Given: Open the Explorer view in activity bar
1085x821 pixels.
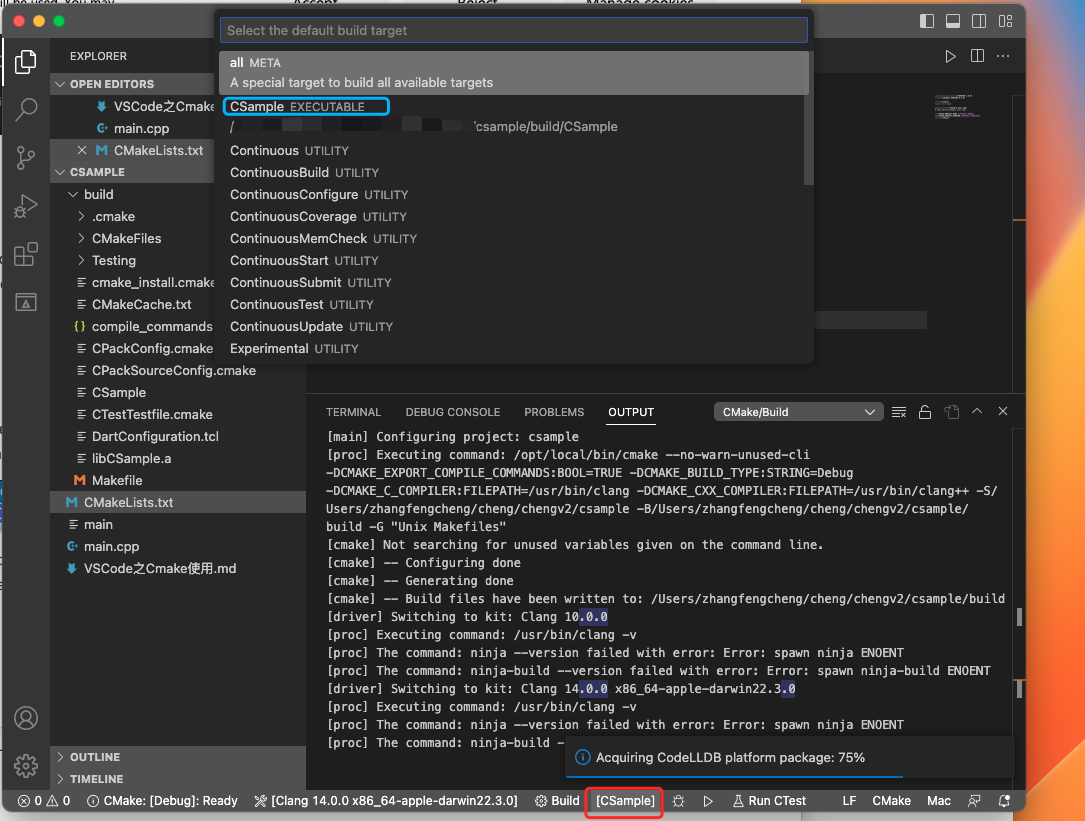Looking at the screenshot, I should 26,62.
